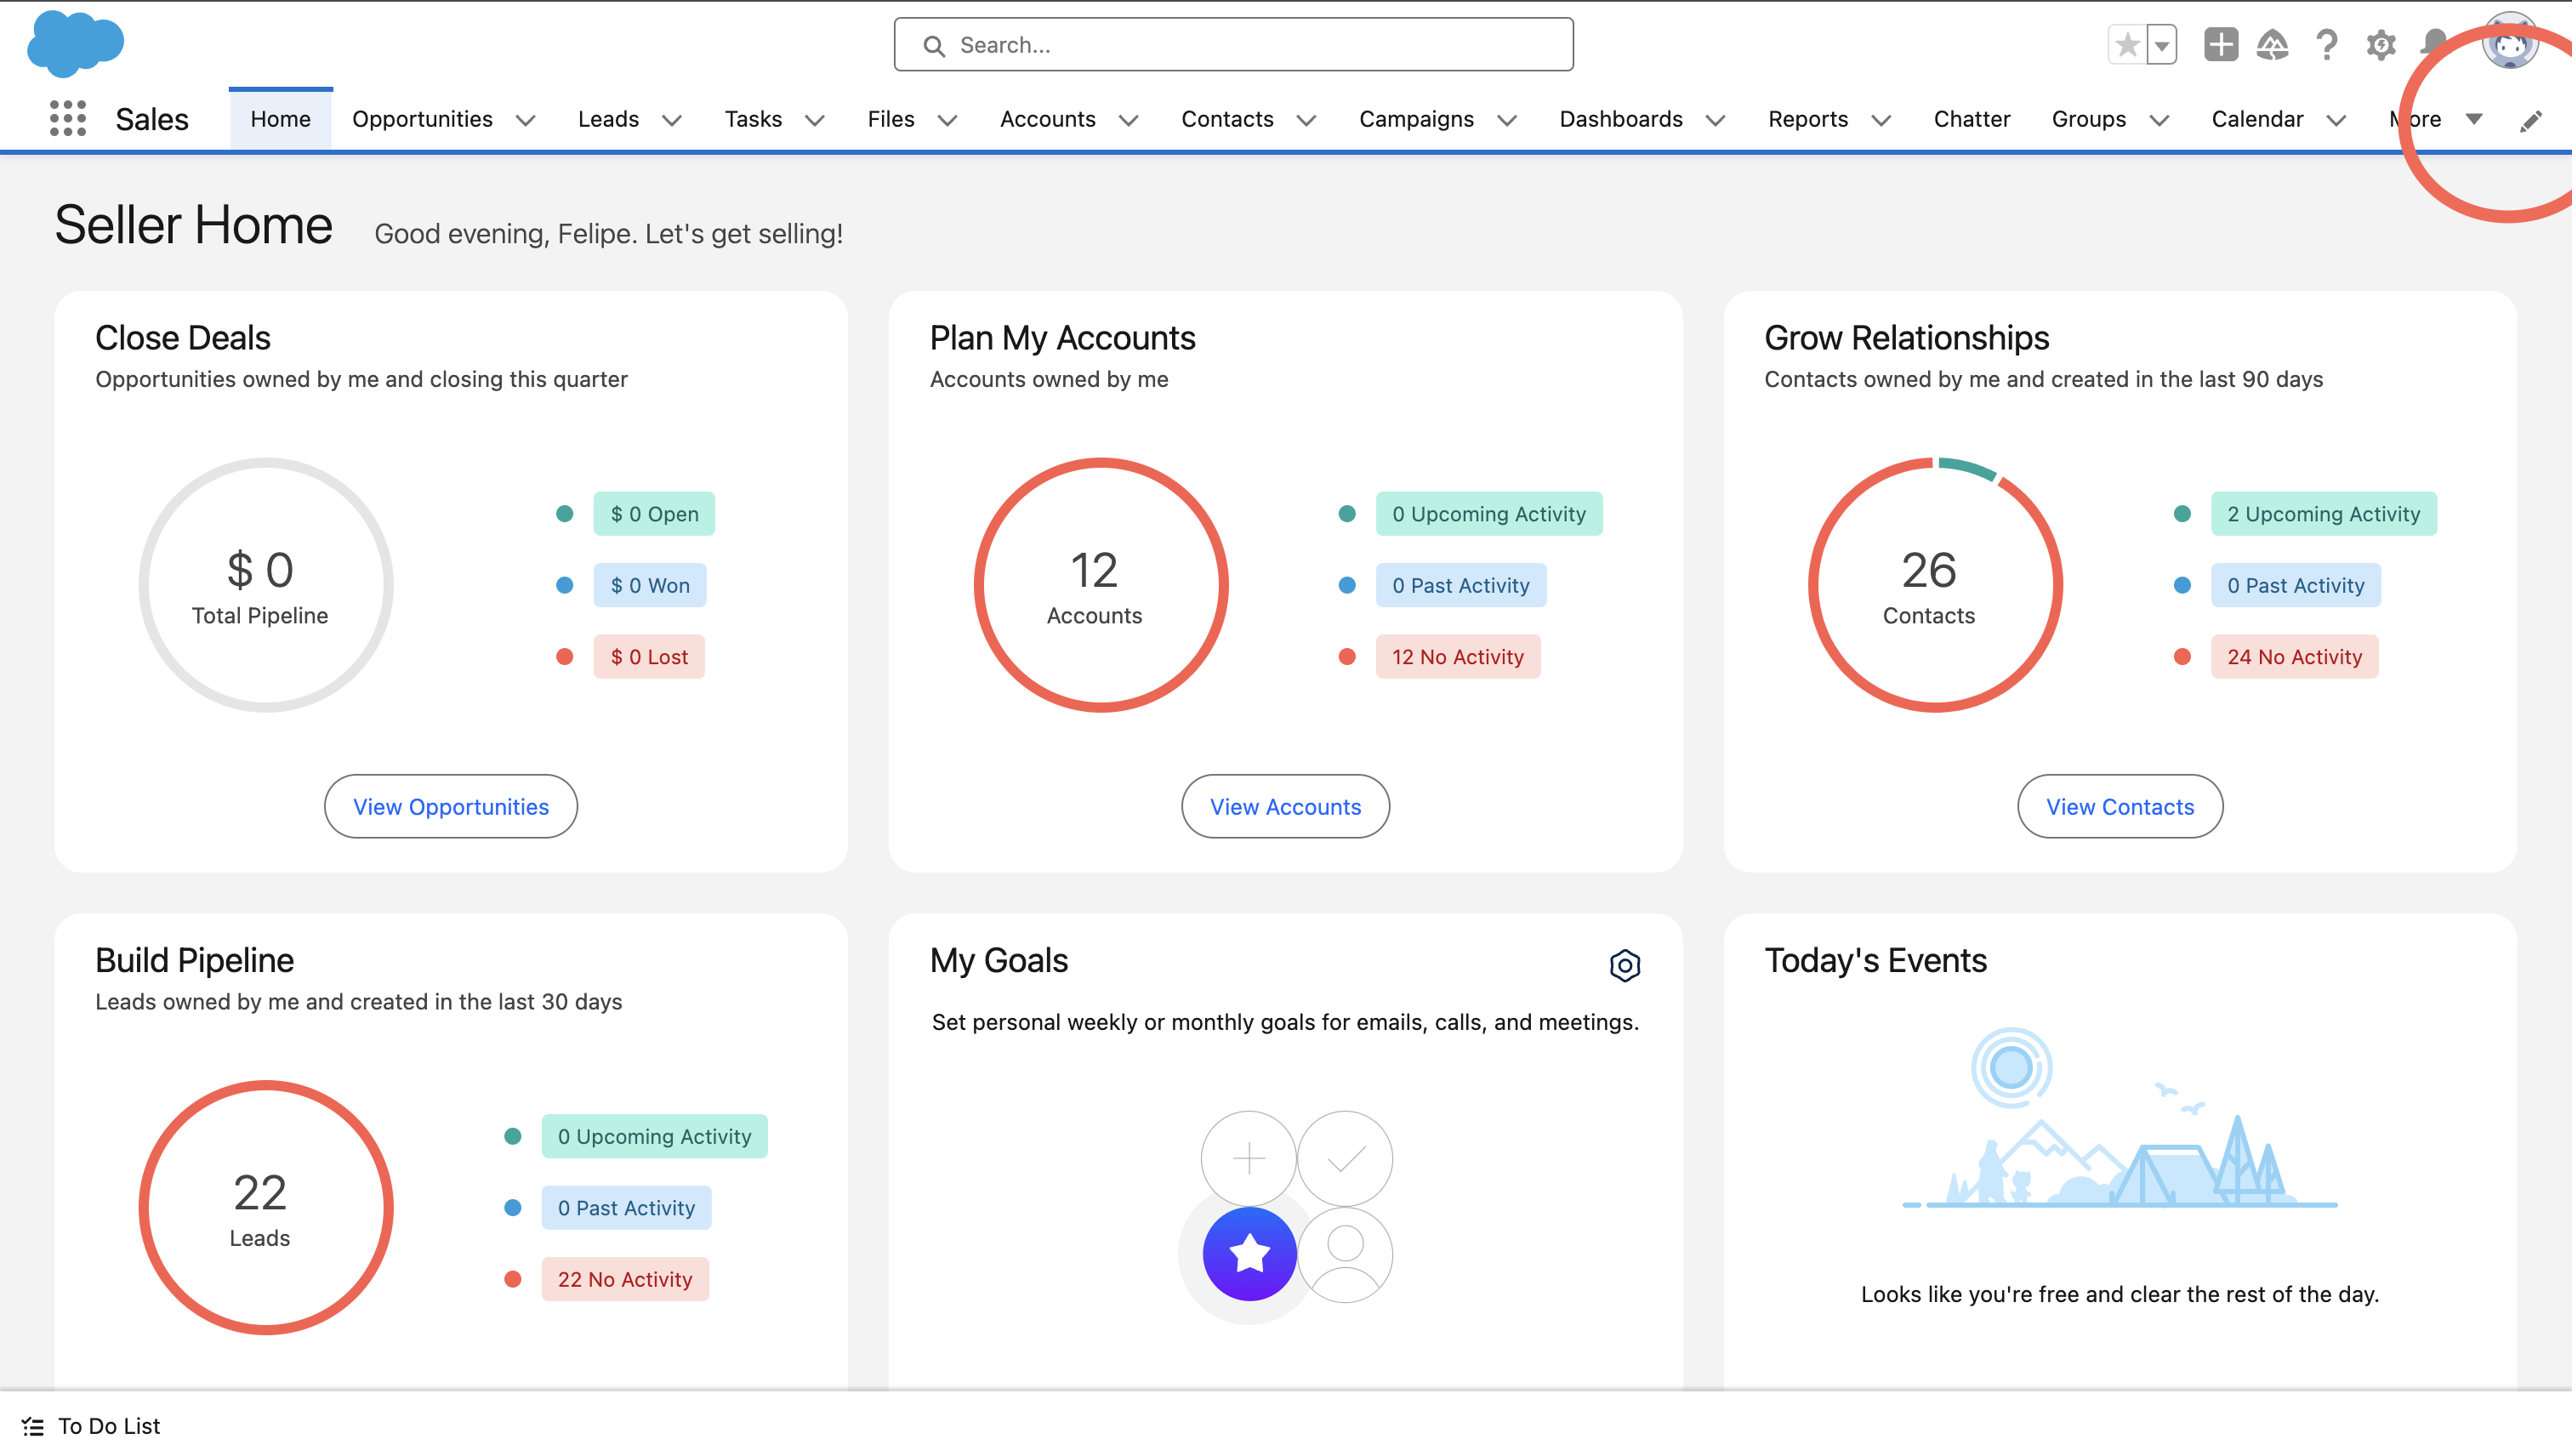Click the favorites star icon
The height and width of the screenshot is (1456, 2572).
2127,45
